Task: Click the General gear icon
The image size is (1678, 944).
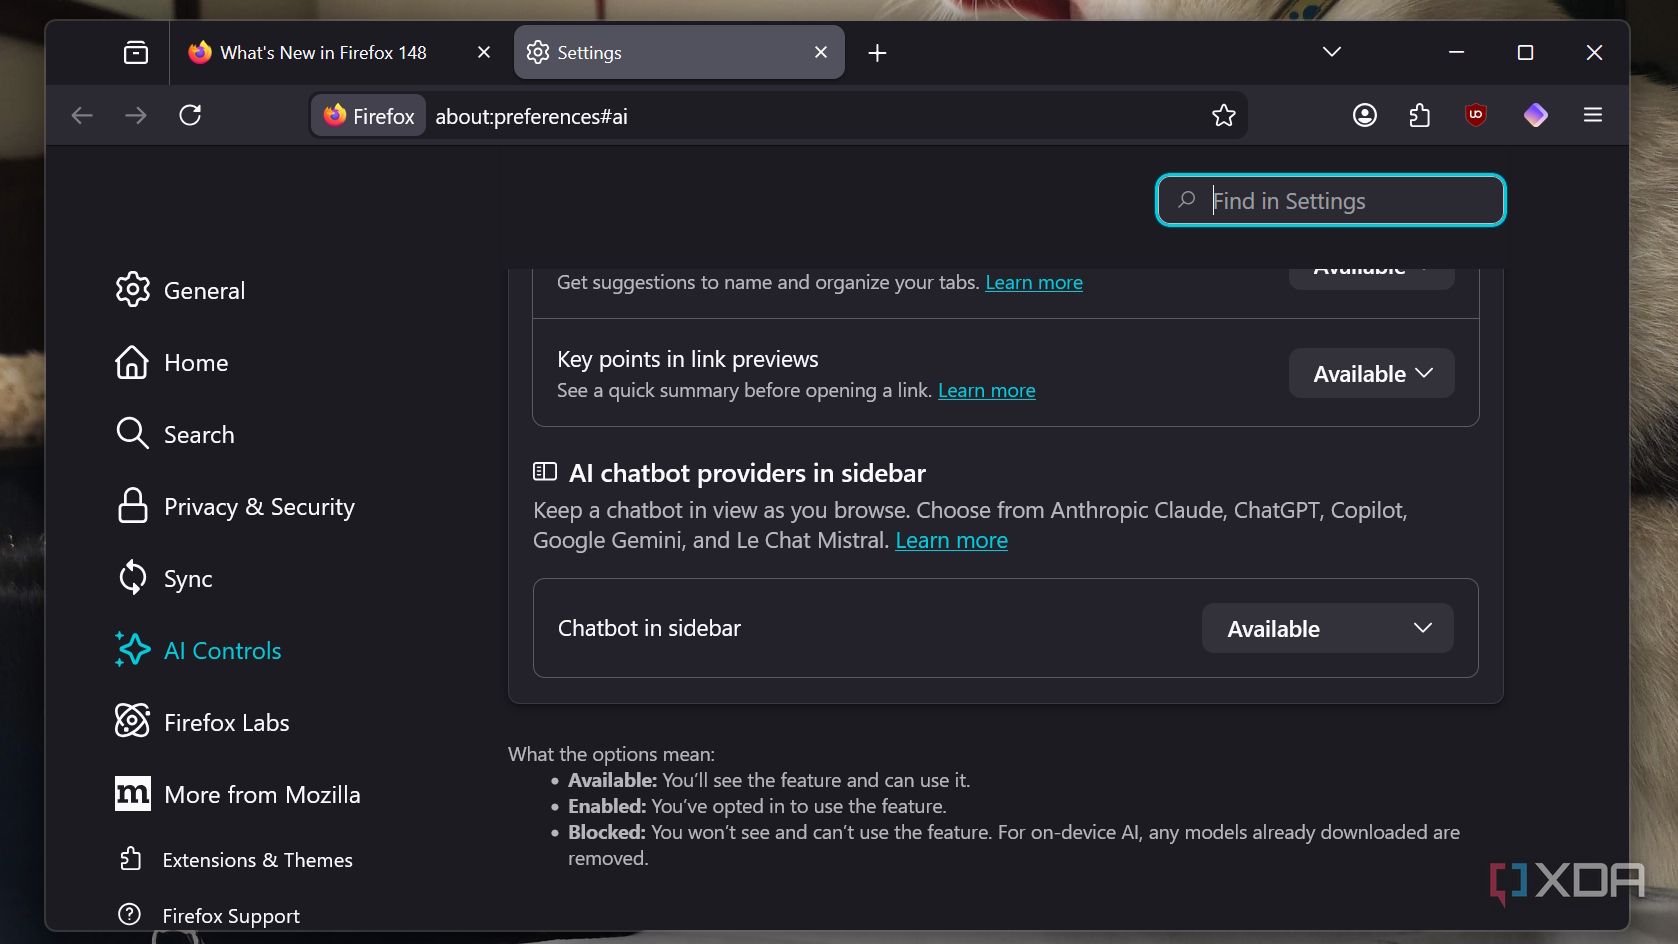Action: click(132, 290)
